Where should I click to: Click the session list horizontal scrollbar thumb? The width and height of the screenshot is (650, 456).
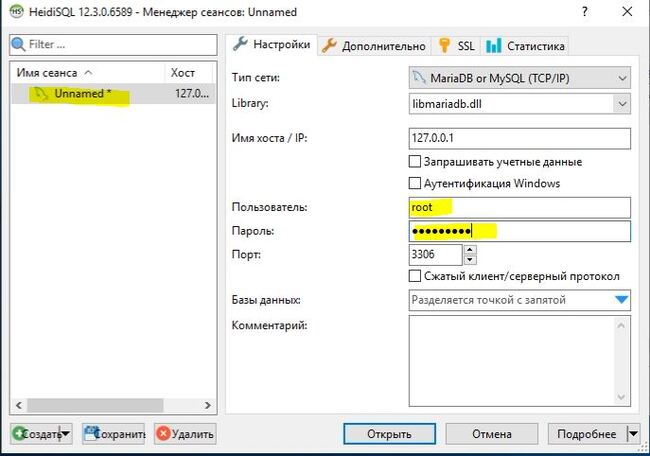click(x=95, y=405)
